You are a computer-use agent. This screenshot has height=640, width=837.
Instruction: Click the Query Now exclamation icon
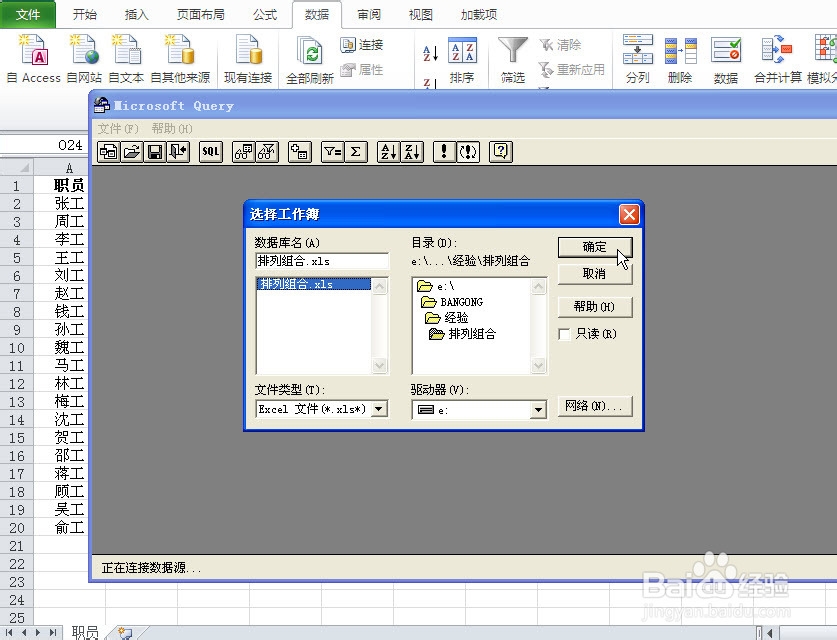click(x=443, y=152)
